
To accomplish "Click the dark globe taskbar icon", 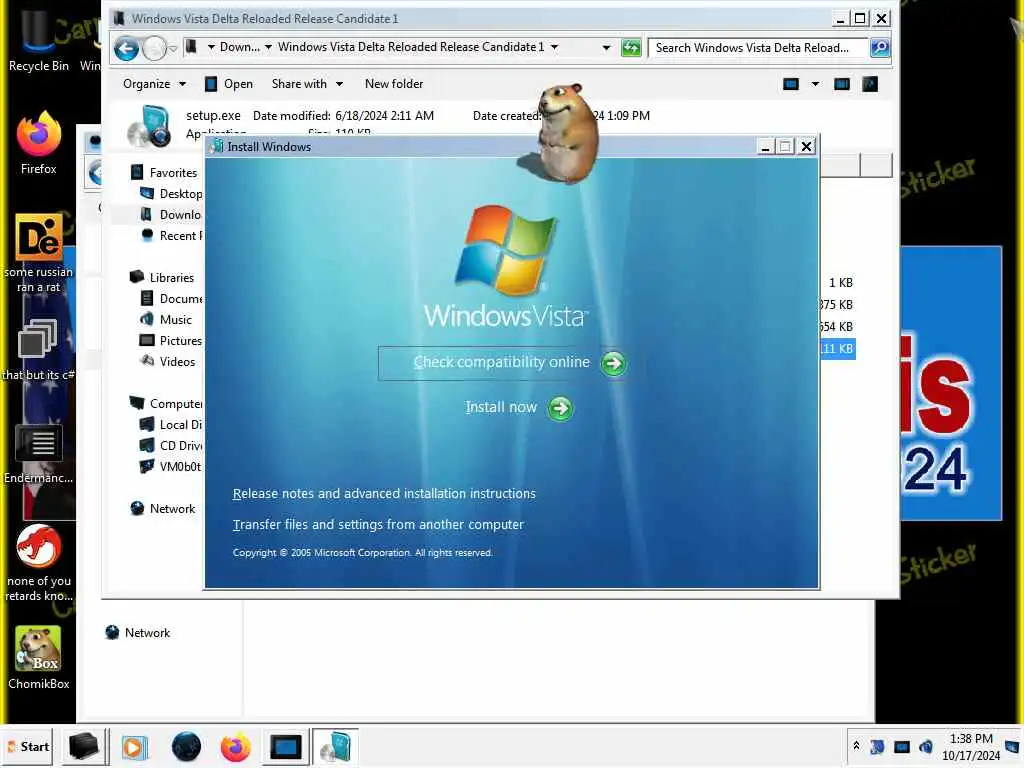I will (x=186, y=747).
